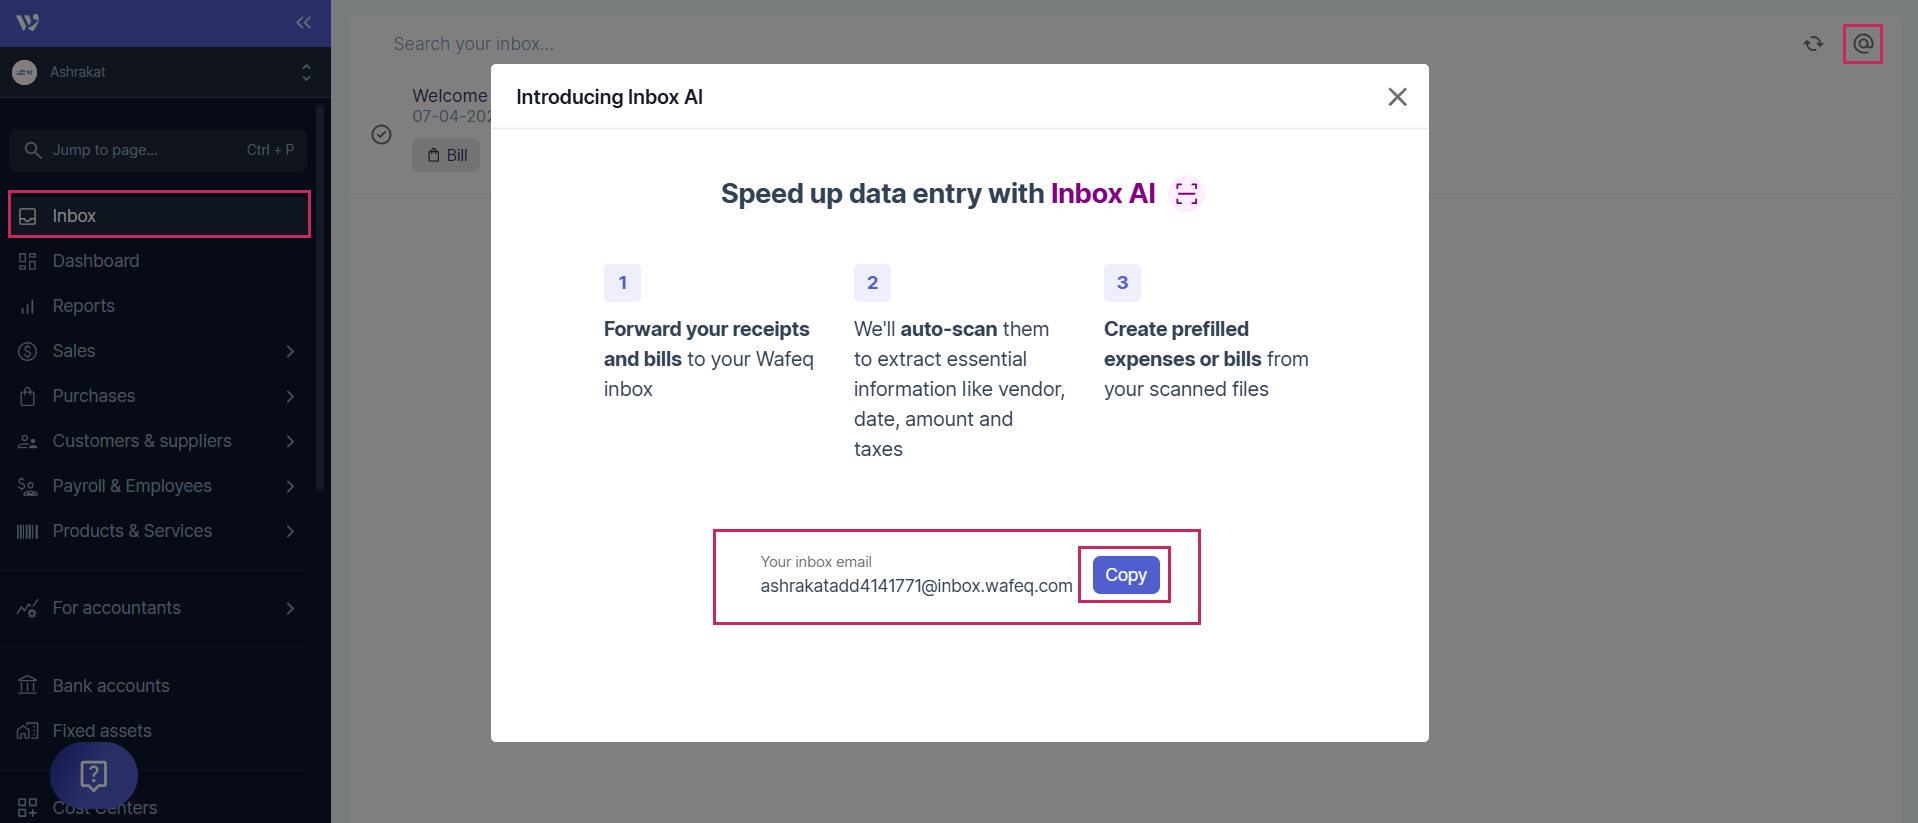Image resolution: width=1918 pixels, height=823 pixels.
Task: Collapse the sidebar with the double chevron
Action: (x=303, y=22)
